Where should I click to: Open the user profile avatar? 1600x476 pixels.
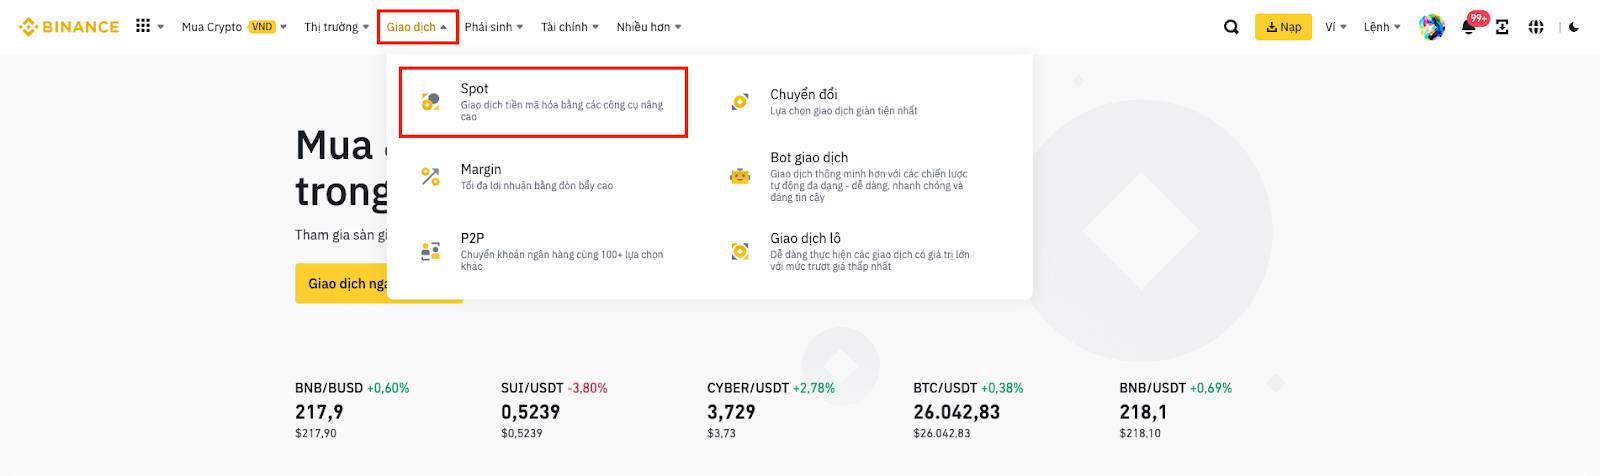coord(1432,27)
